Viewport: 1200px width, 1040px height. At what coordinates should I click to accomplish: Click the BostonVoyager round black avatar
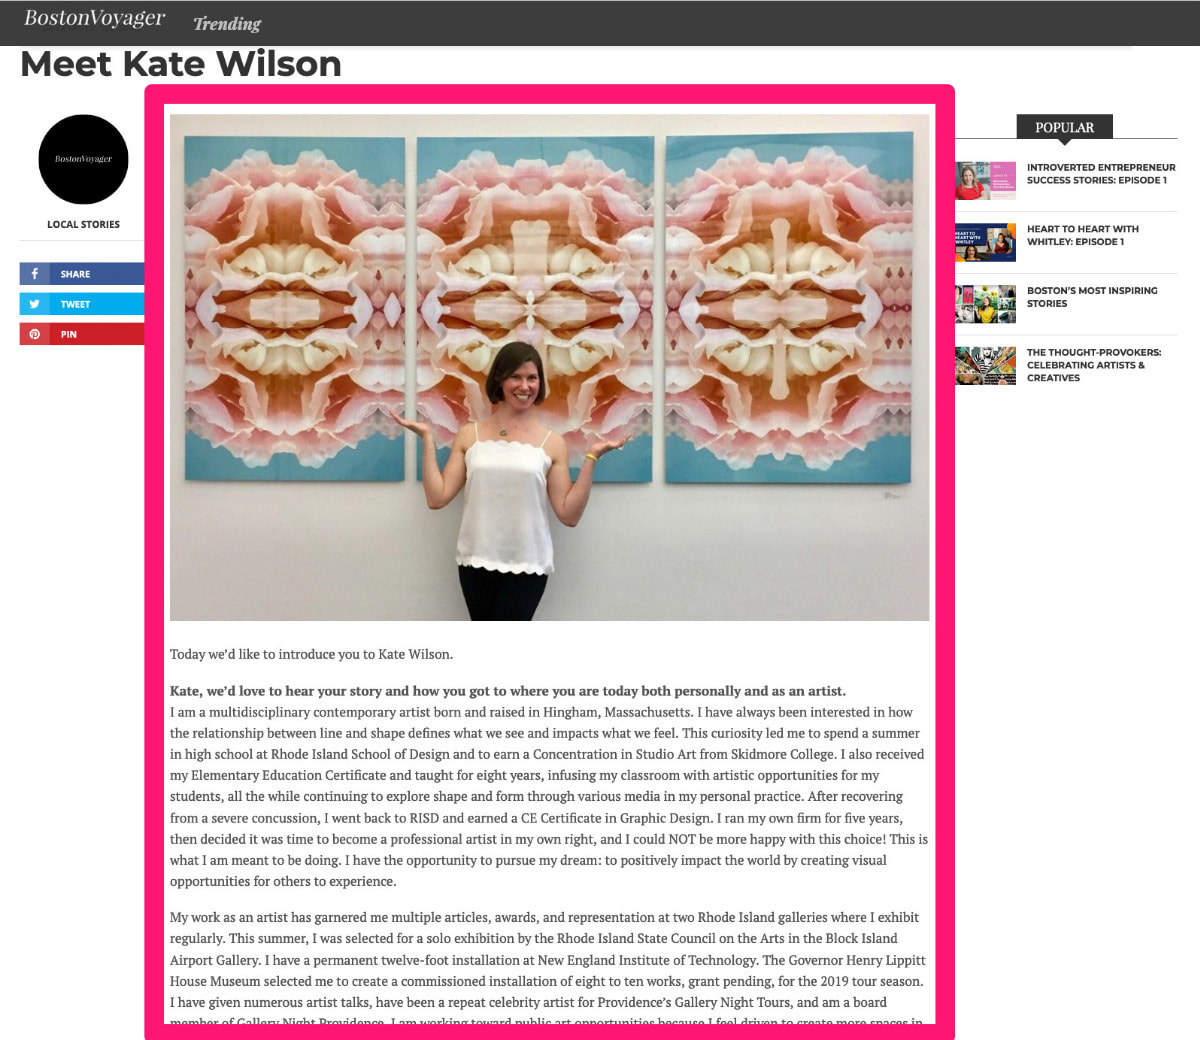(83, 160)
